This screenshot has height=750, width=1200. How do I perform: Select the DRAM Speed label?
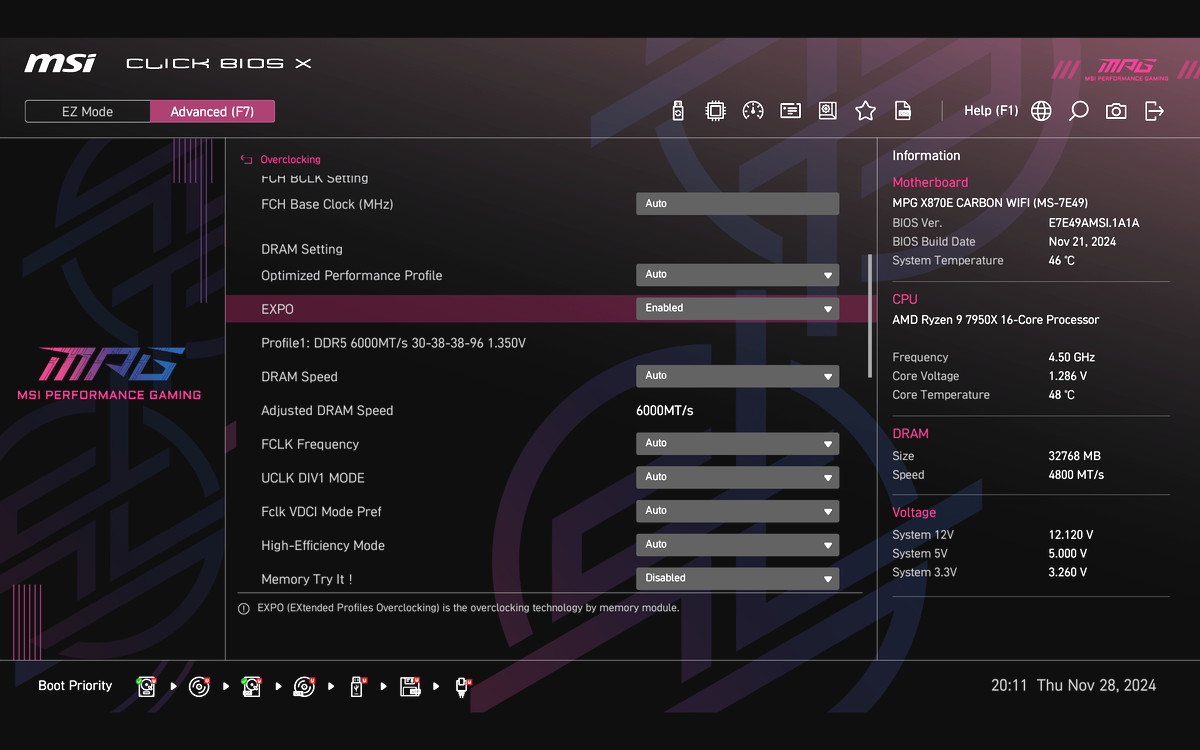click(299, 377)
